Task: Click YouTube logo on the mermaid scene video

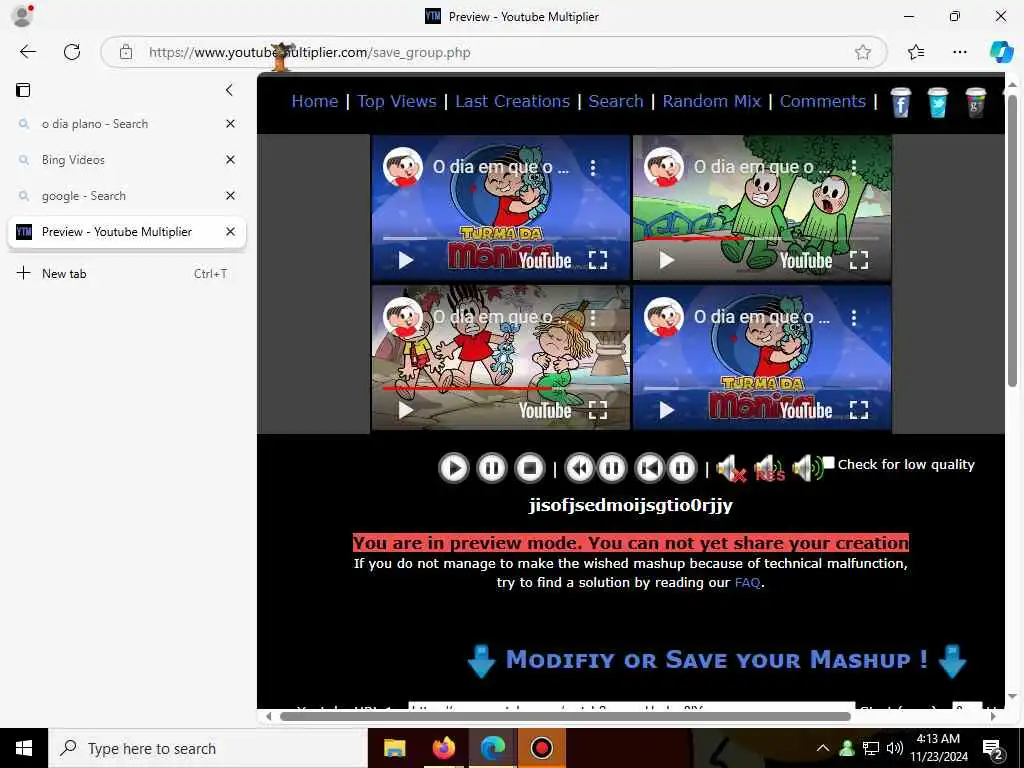Action: point(545,411)
